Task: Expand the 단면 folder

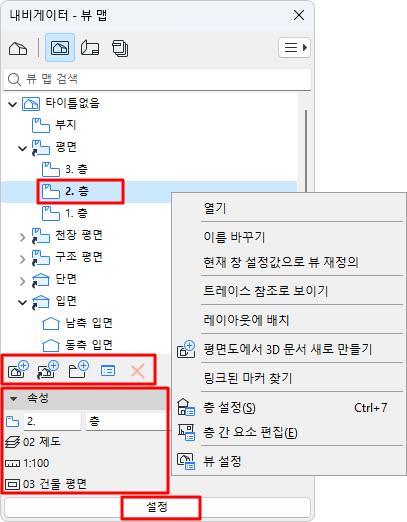Action: (x=22, y=281)
